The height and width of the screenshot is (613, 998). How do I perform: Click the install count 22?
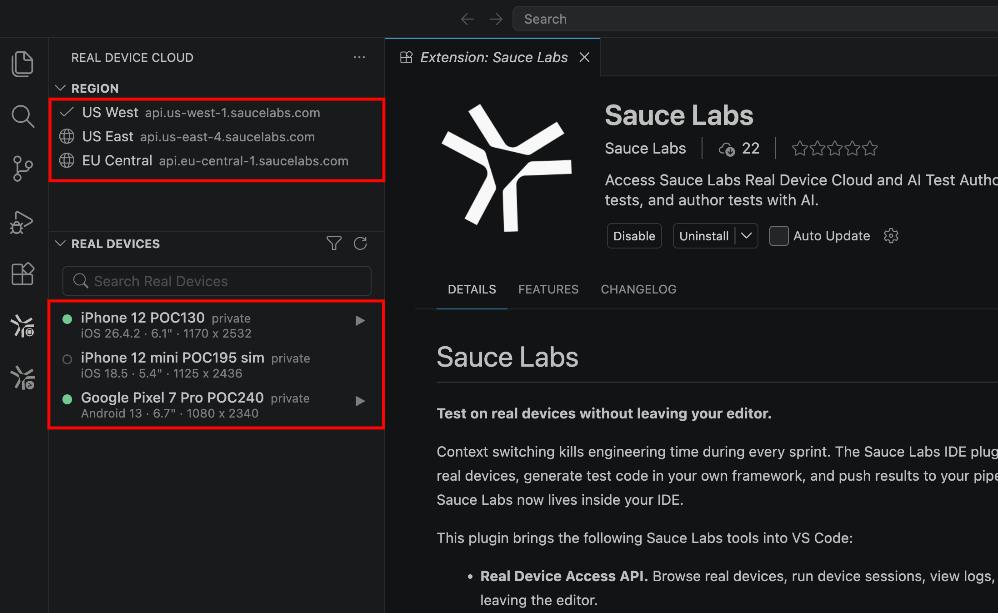point(750,148)
